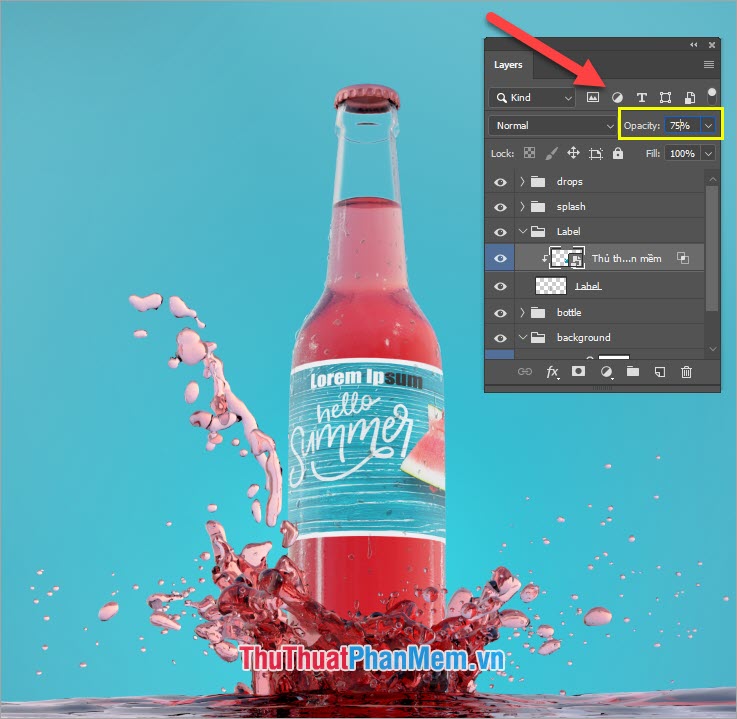Filter layers by type layers icon
The height and width of the screenshot is (719, 737).
pos(641,97)
